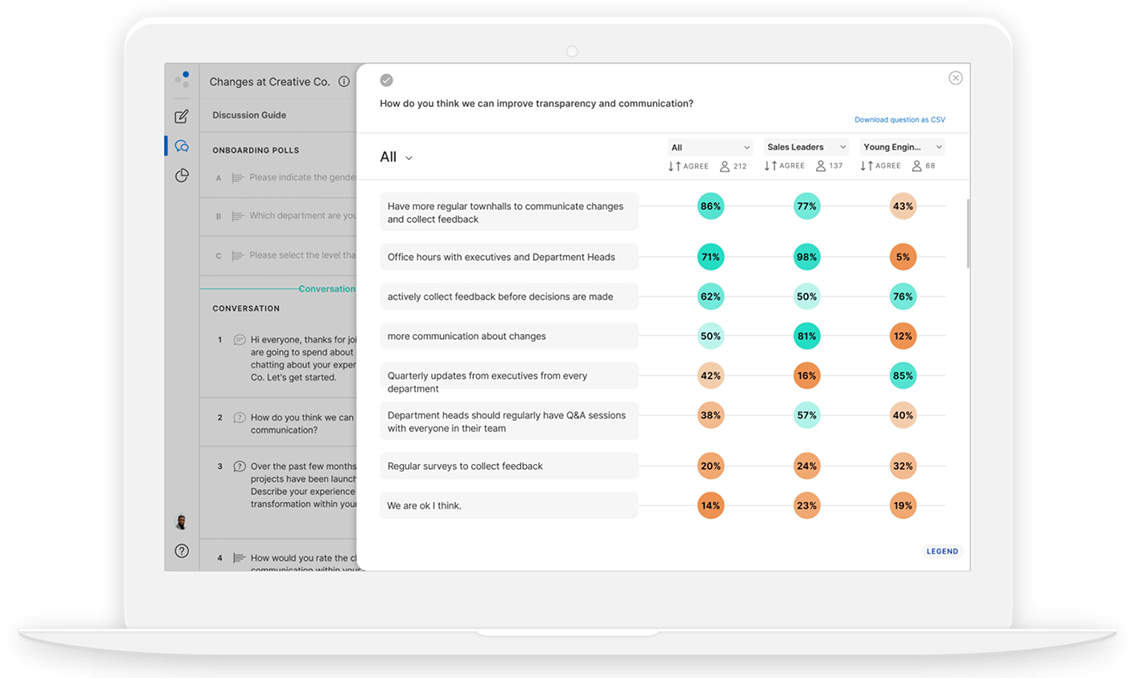This screenshot has width=1140, height=678.
Task: Click poll icon for onboarding poll B
Action: click(238, 216)
